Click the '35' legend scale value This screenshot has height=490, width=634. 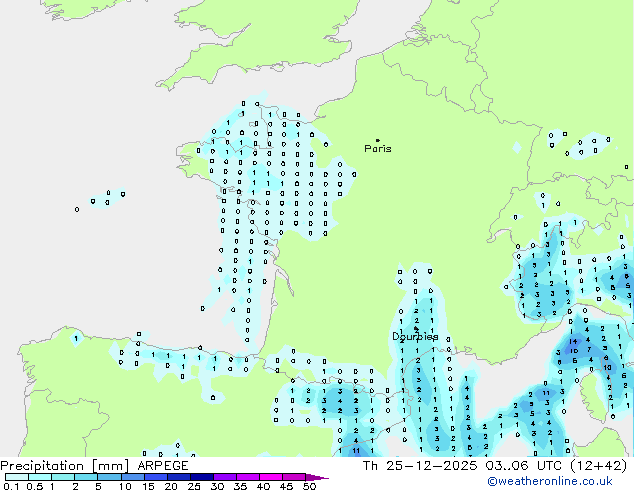pos(240,486)
